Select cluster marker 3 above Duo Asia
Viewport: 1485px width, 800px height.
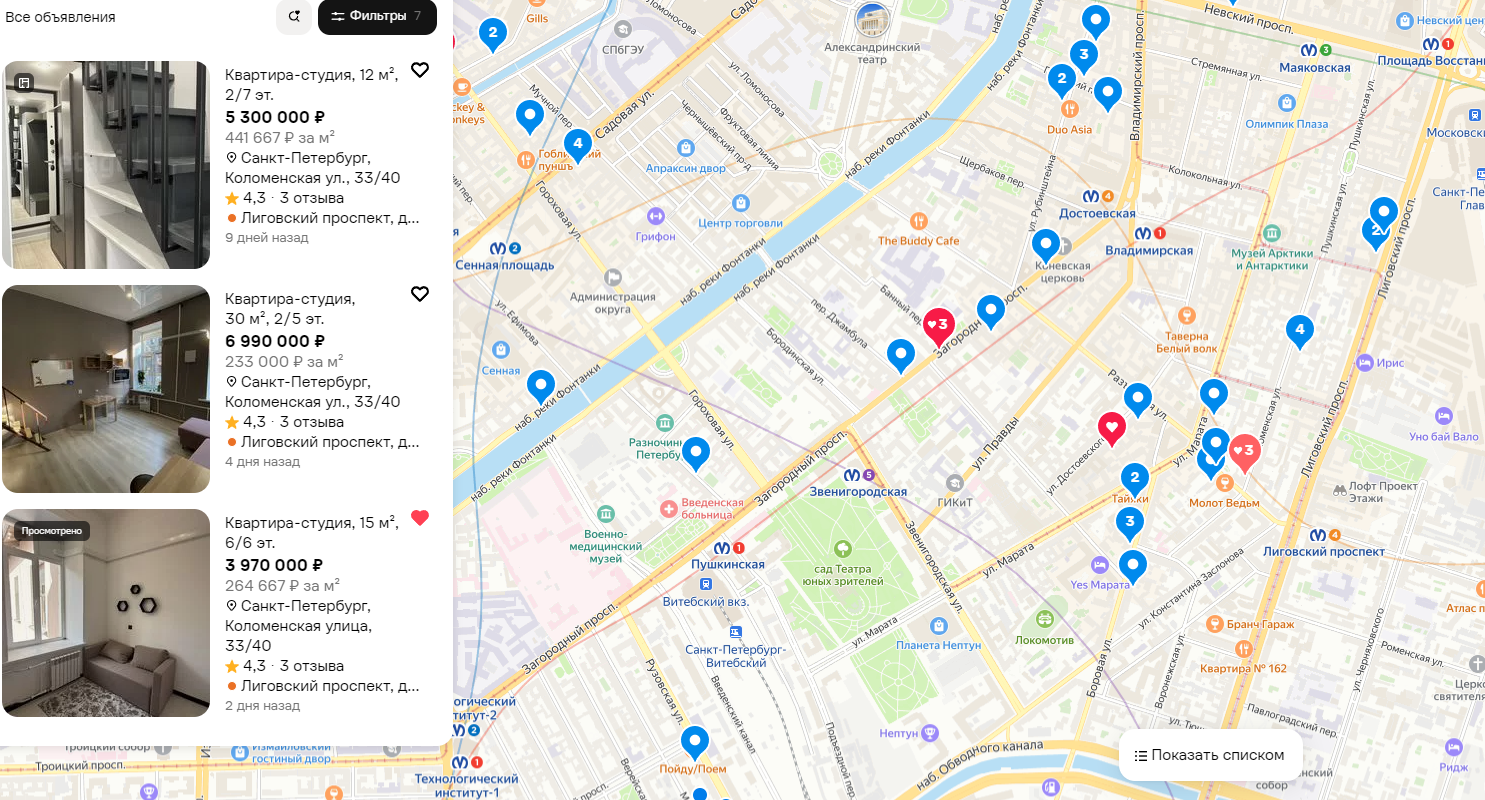point(1083,54)
